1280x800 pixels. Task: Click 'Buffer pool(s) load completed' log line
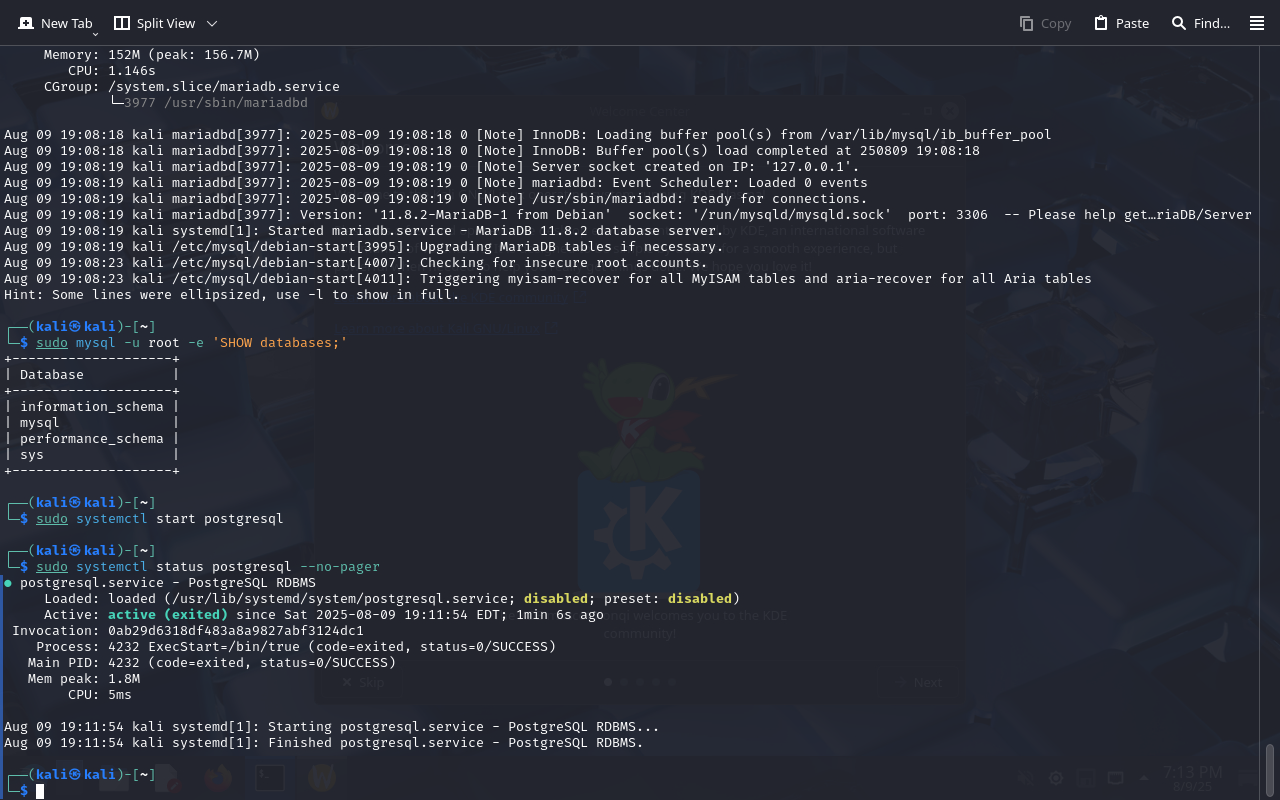pyautogui.click(x=492, y=151)
